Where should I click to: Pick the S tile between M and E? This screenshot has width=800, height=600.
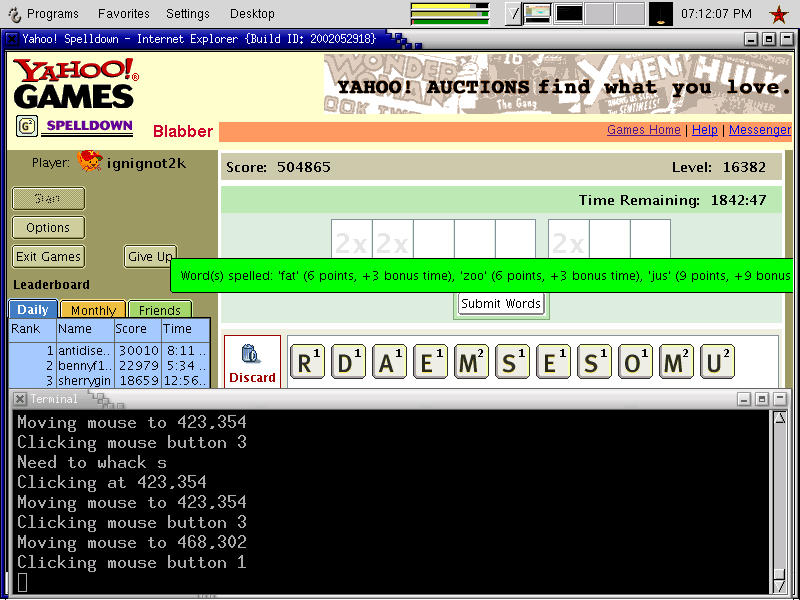(512, 362)
